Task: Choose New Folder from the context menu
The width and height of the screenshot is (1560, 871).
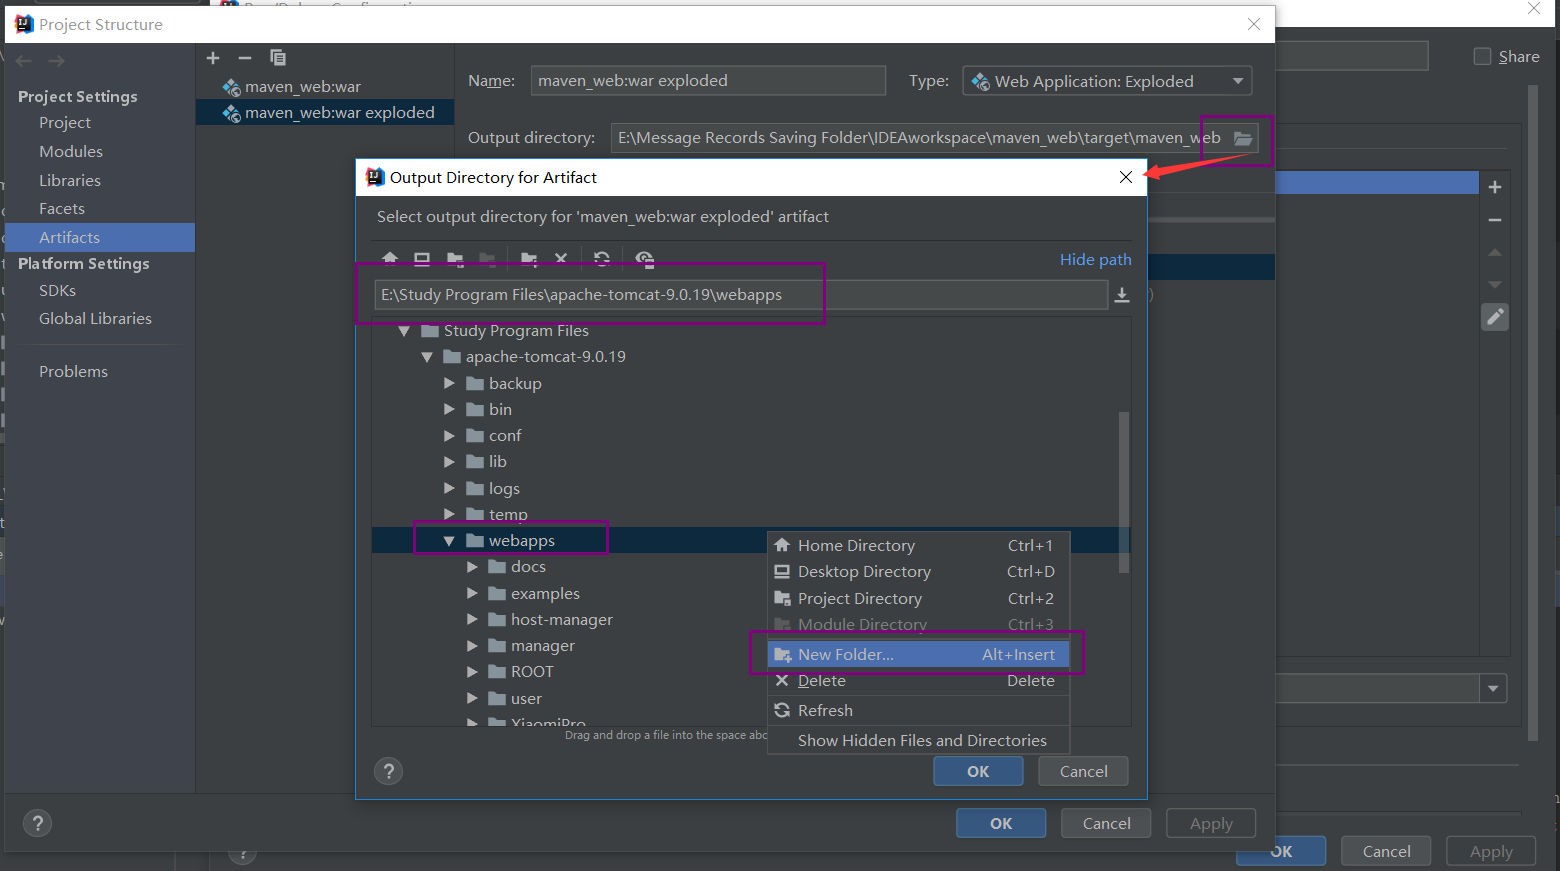Action: [x=845, y=654]
